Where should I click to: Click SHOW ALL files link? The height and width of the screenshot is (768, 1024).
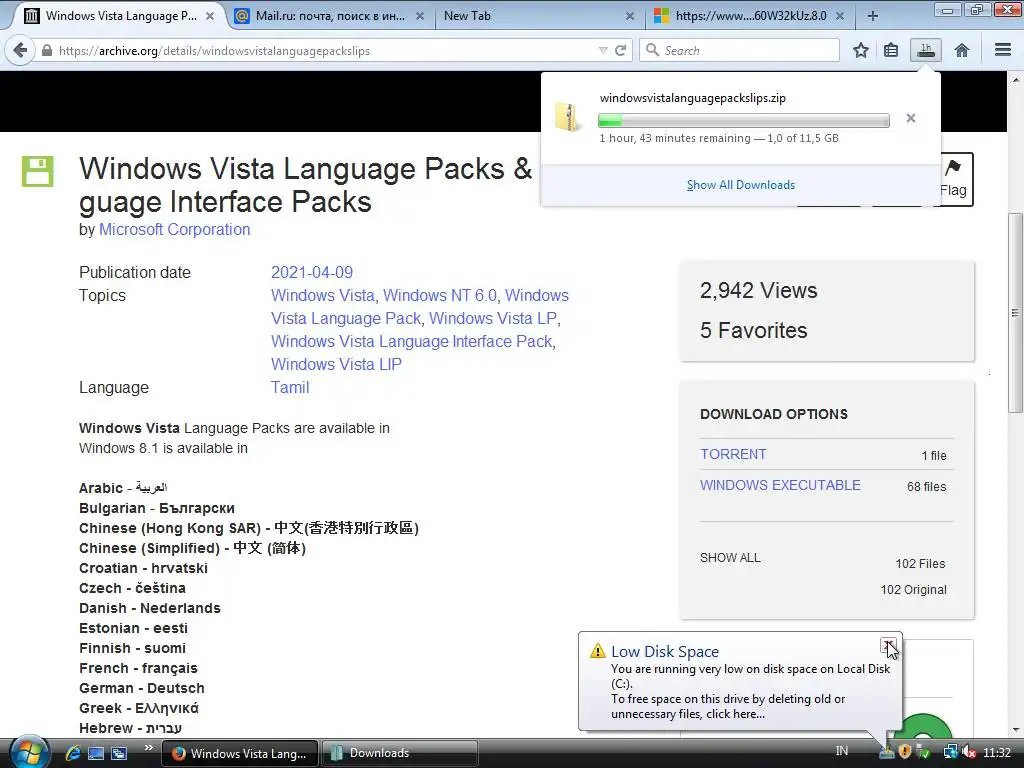730,558
